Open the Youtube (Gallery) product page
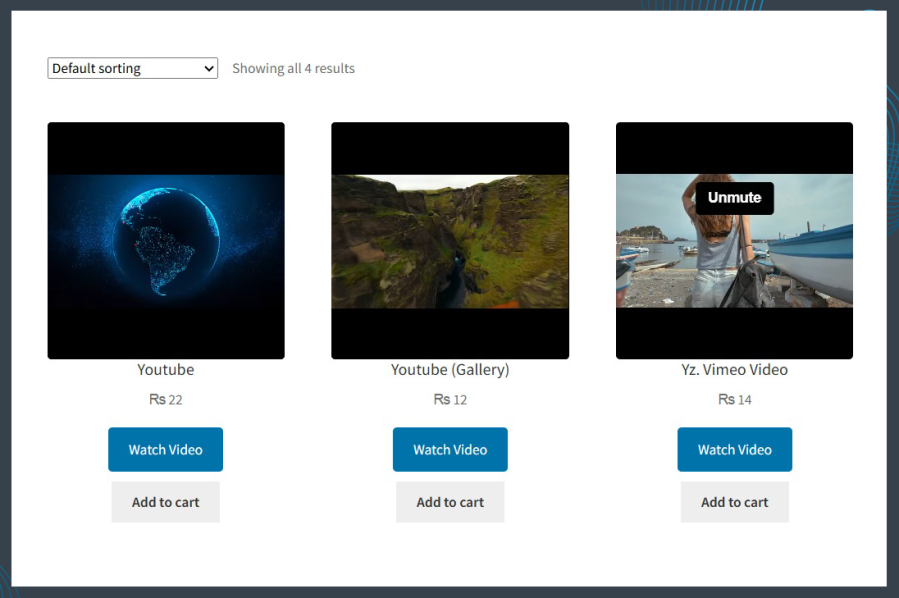The image size is (899, 598). [x=450, y=369]
